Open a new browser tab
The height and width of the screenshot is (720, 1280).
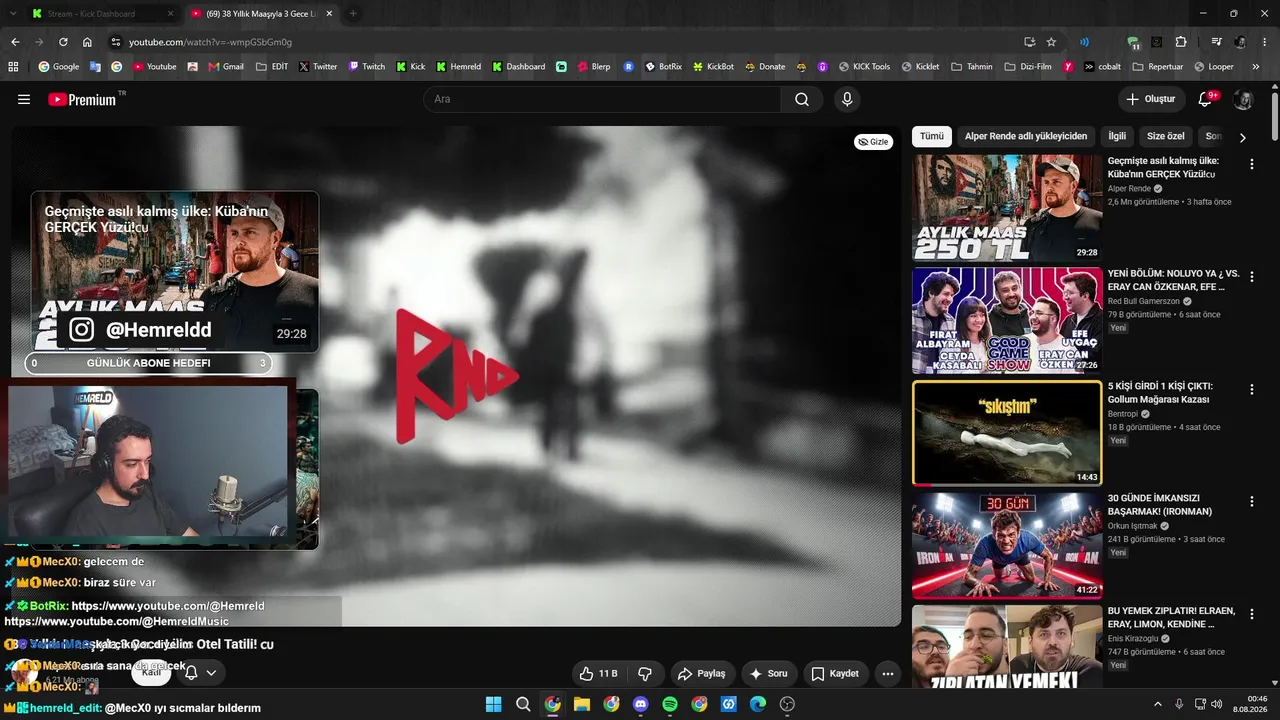click(353, 14)
